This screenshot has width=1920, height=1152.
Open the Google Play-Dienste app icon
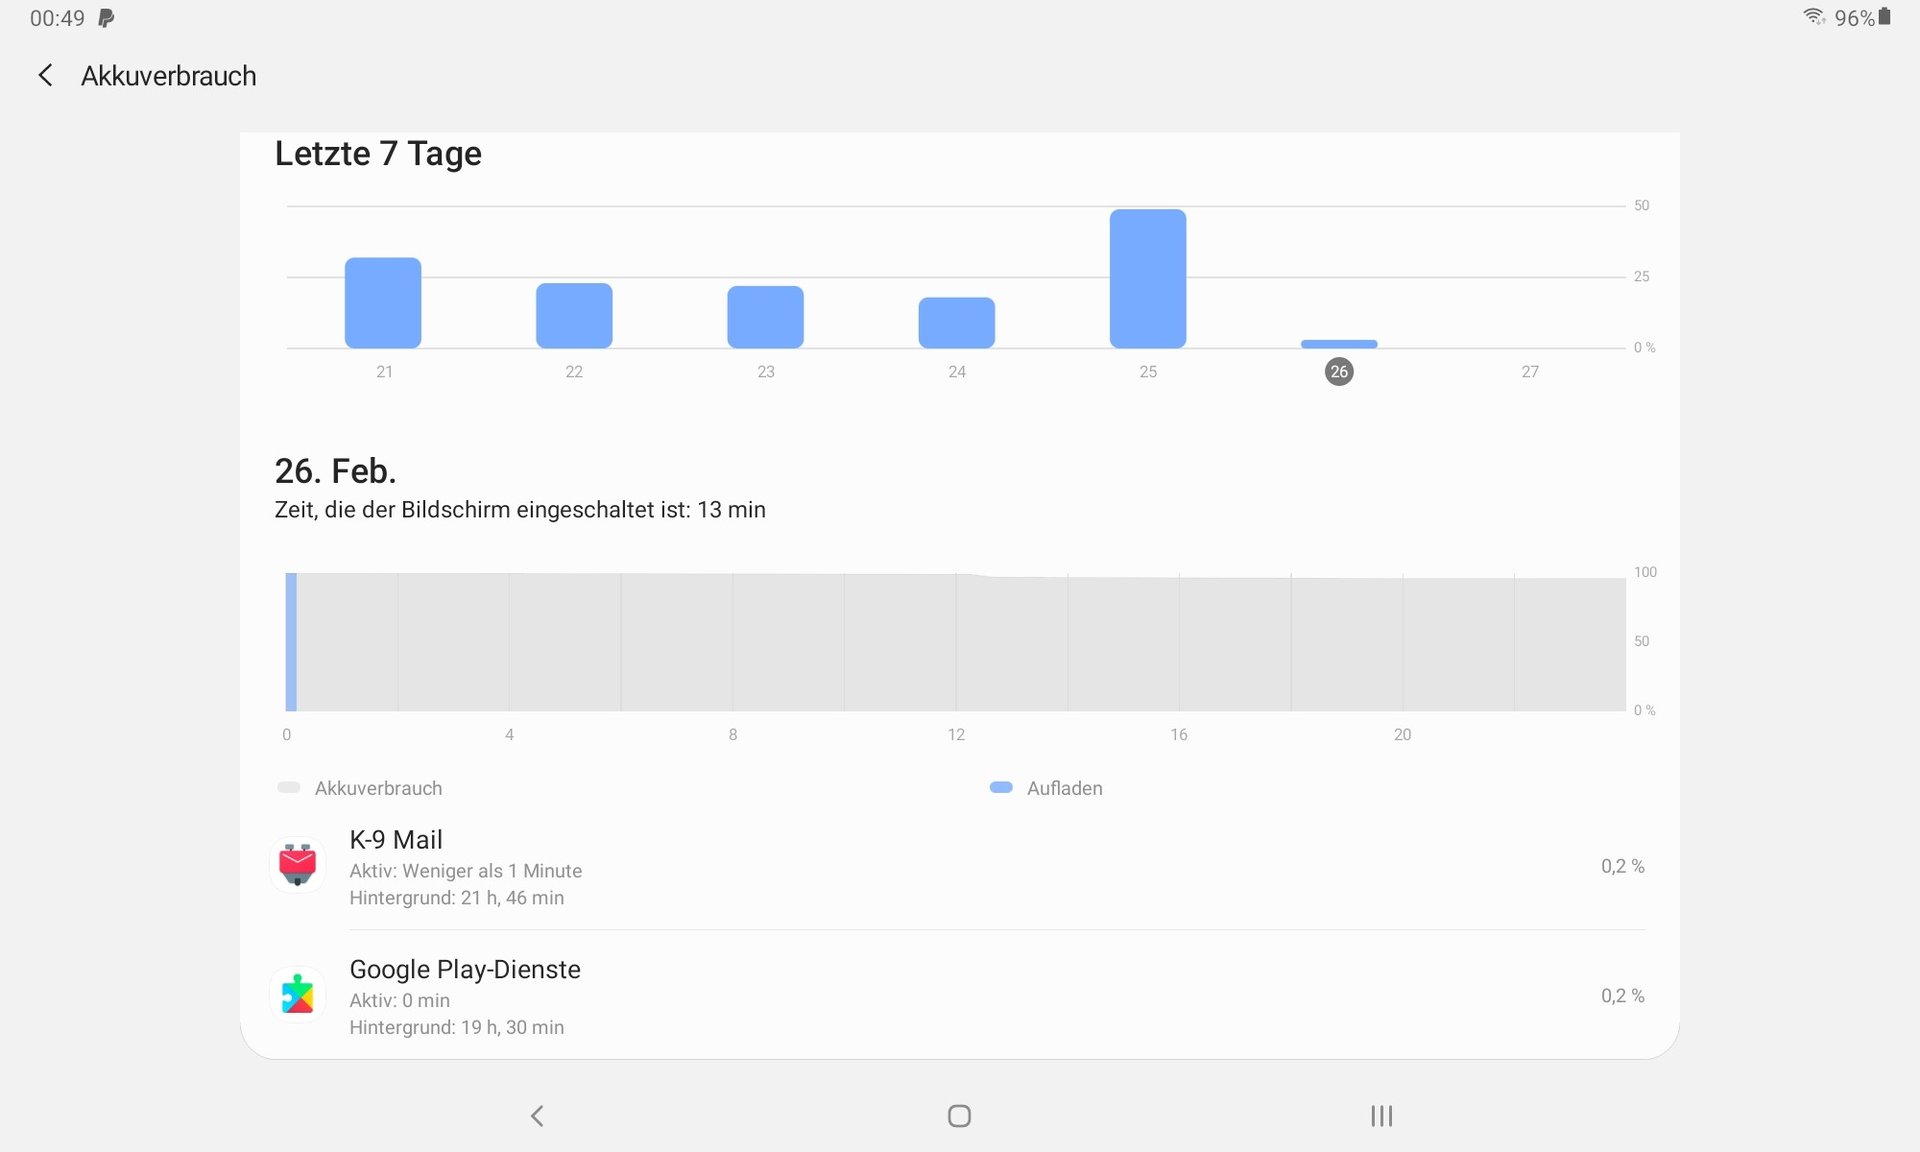297,994
